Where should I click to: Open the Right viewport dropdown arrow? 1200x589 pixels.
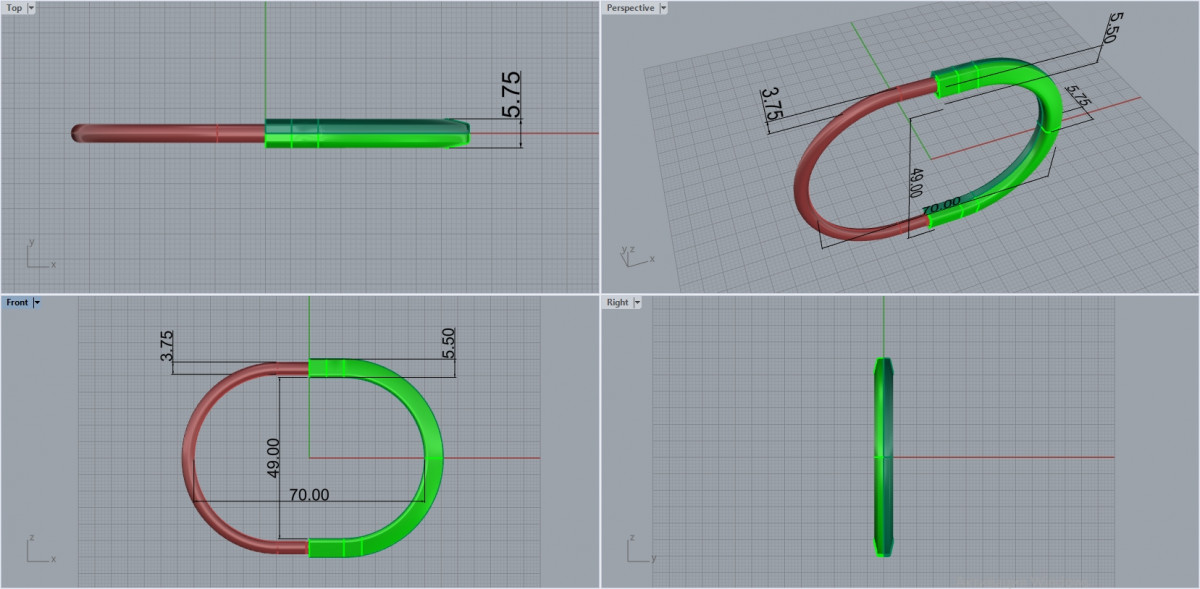point(637,302)
